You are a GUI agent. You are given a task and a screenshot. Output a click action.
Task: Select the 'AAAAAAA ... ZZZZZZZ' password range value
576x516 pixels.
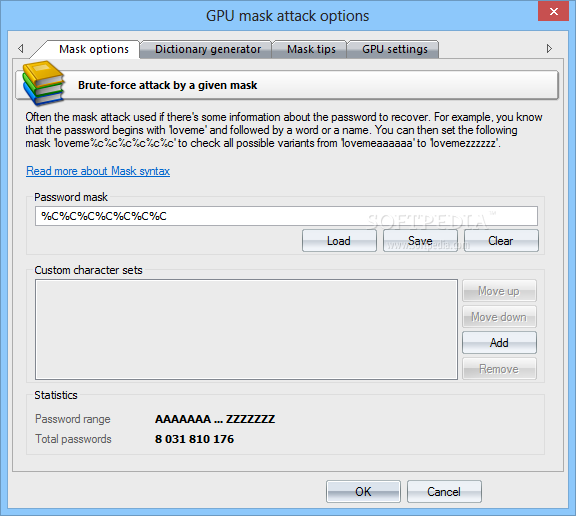tap(215, 419)
